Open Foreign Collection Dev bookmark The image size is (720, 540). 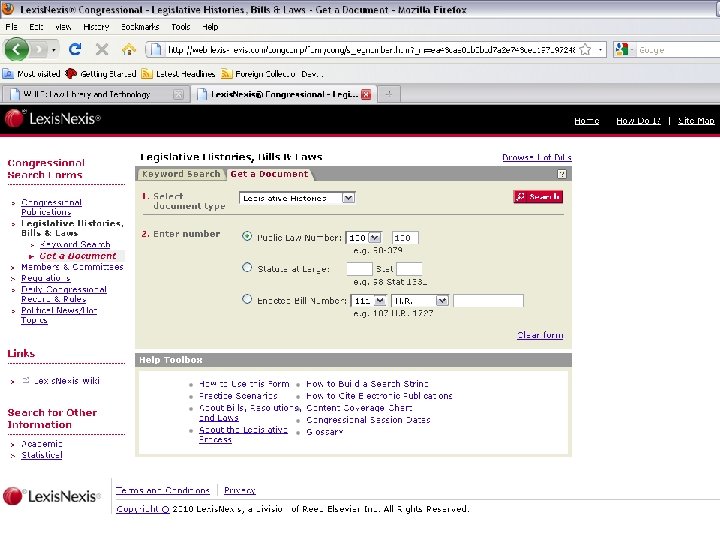pos(272,73)
